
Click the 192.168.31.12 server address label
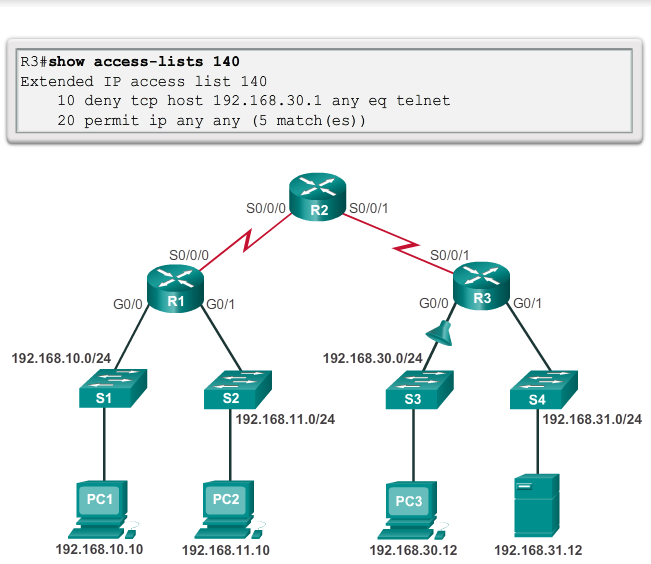point(538,550)
